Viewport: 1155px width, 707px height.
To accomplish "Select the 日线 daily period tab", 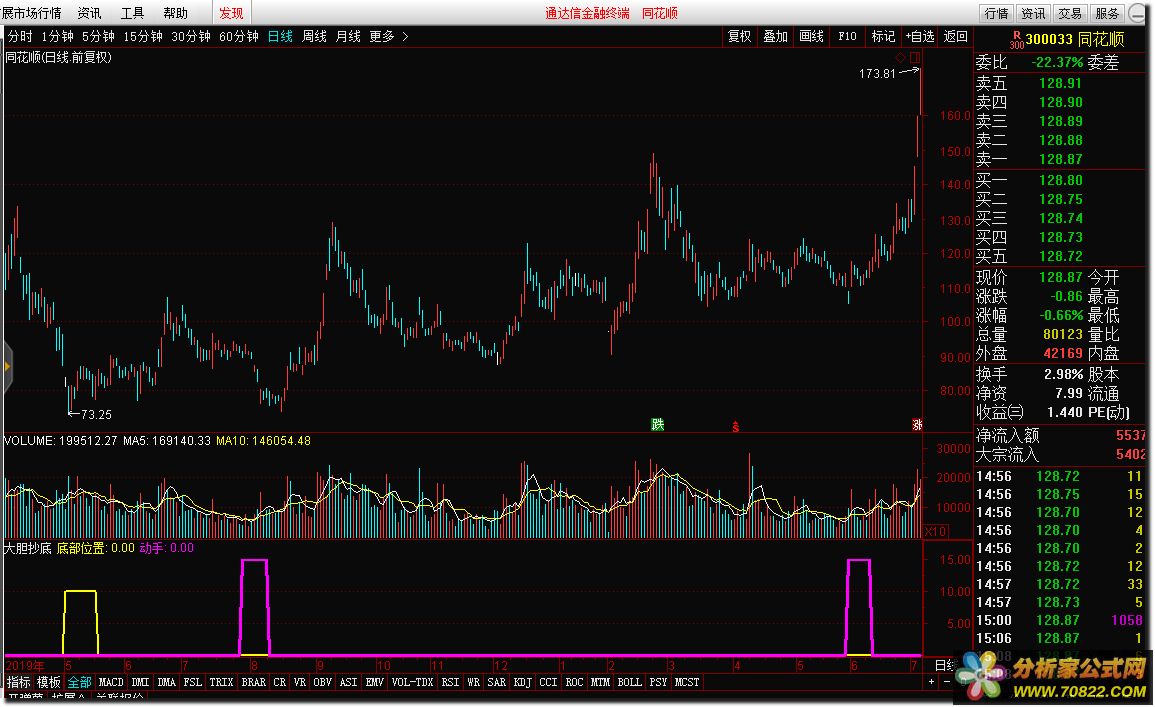I will [x=280, y=36].
